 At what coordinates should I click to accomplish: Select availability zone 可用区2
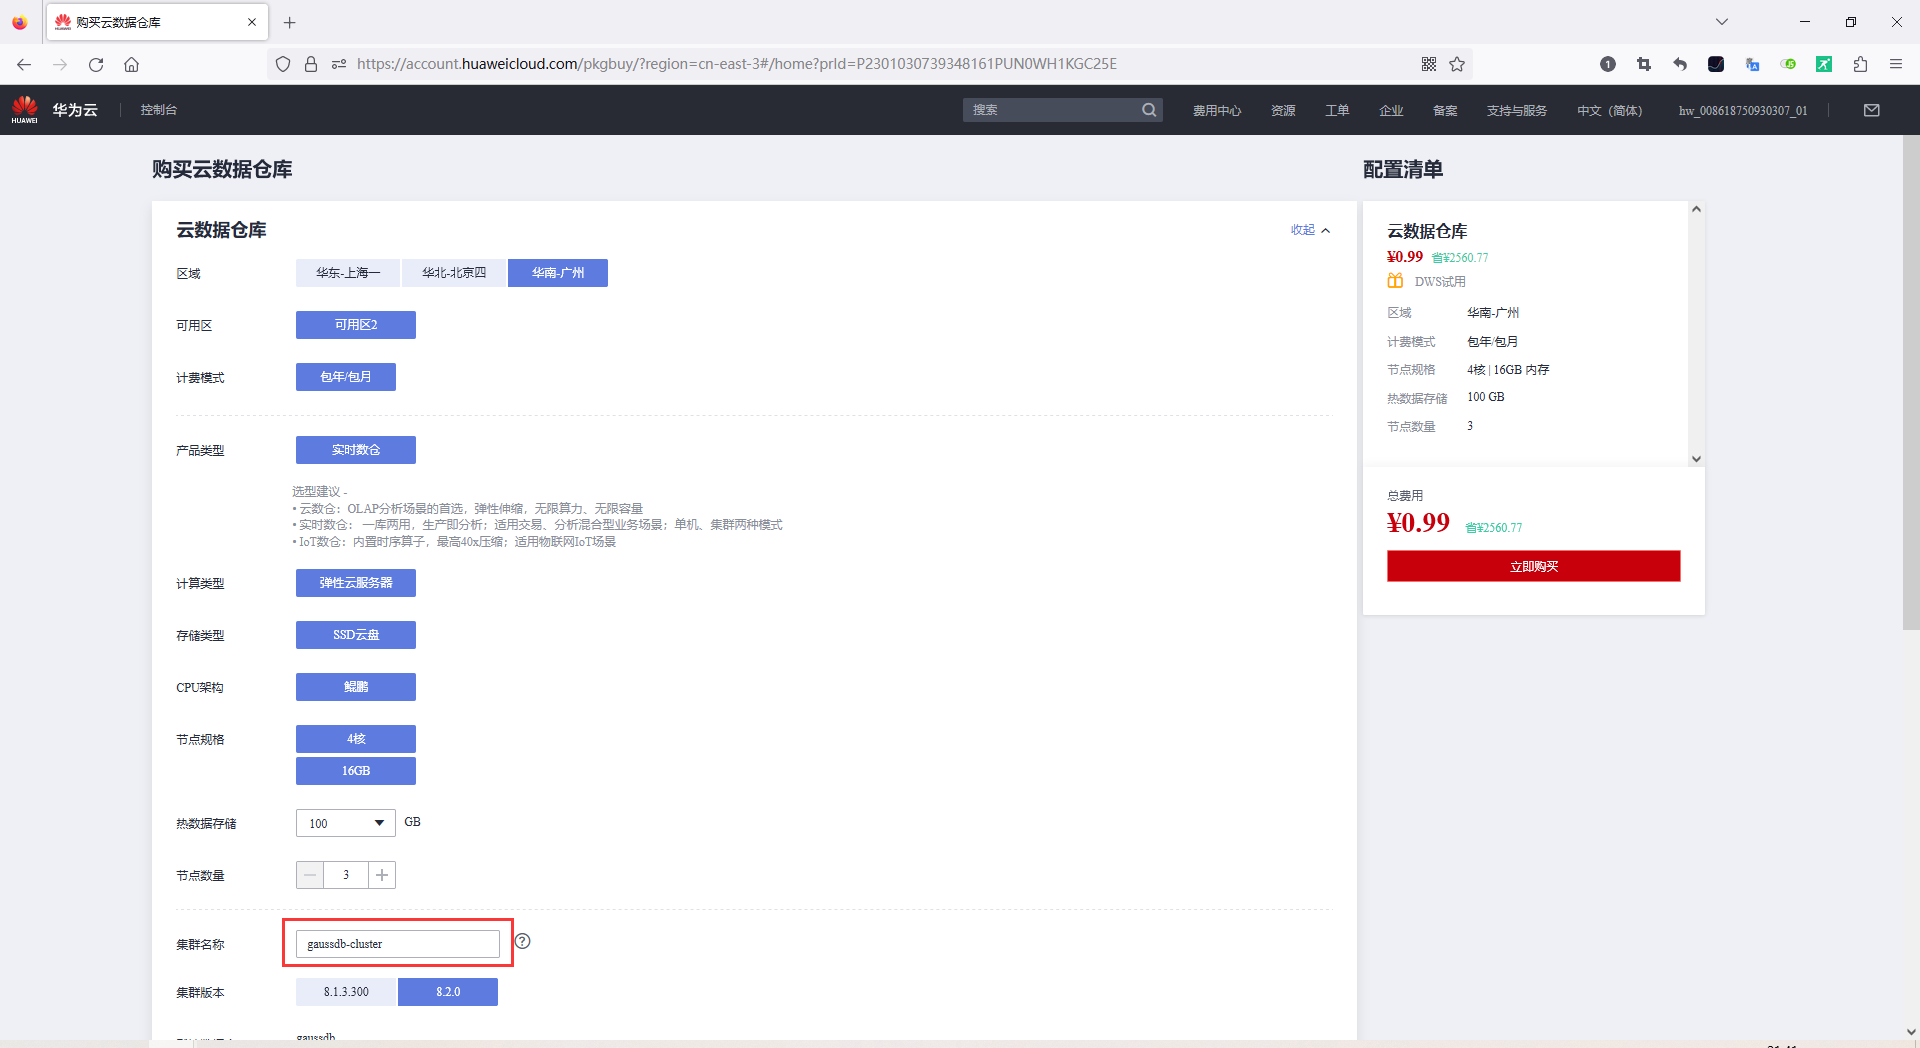pos(356,325)
